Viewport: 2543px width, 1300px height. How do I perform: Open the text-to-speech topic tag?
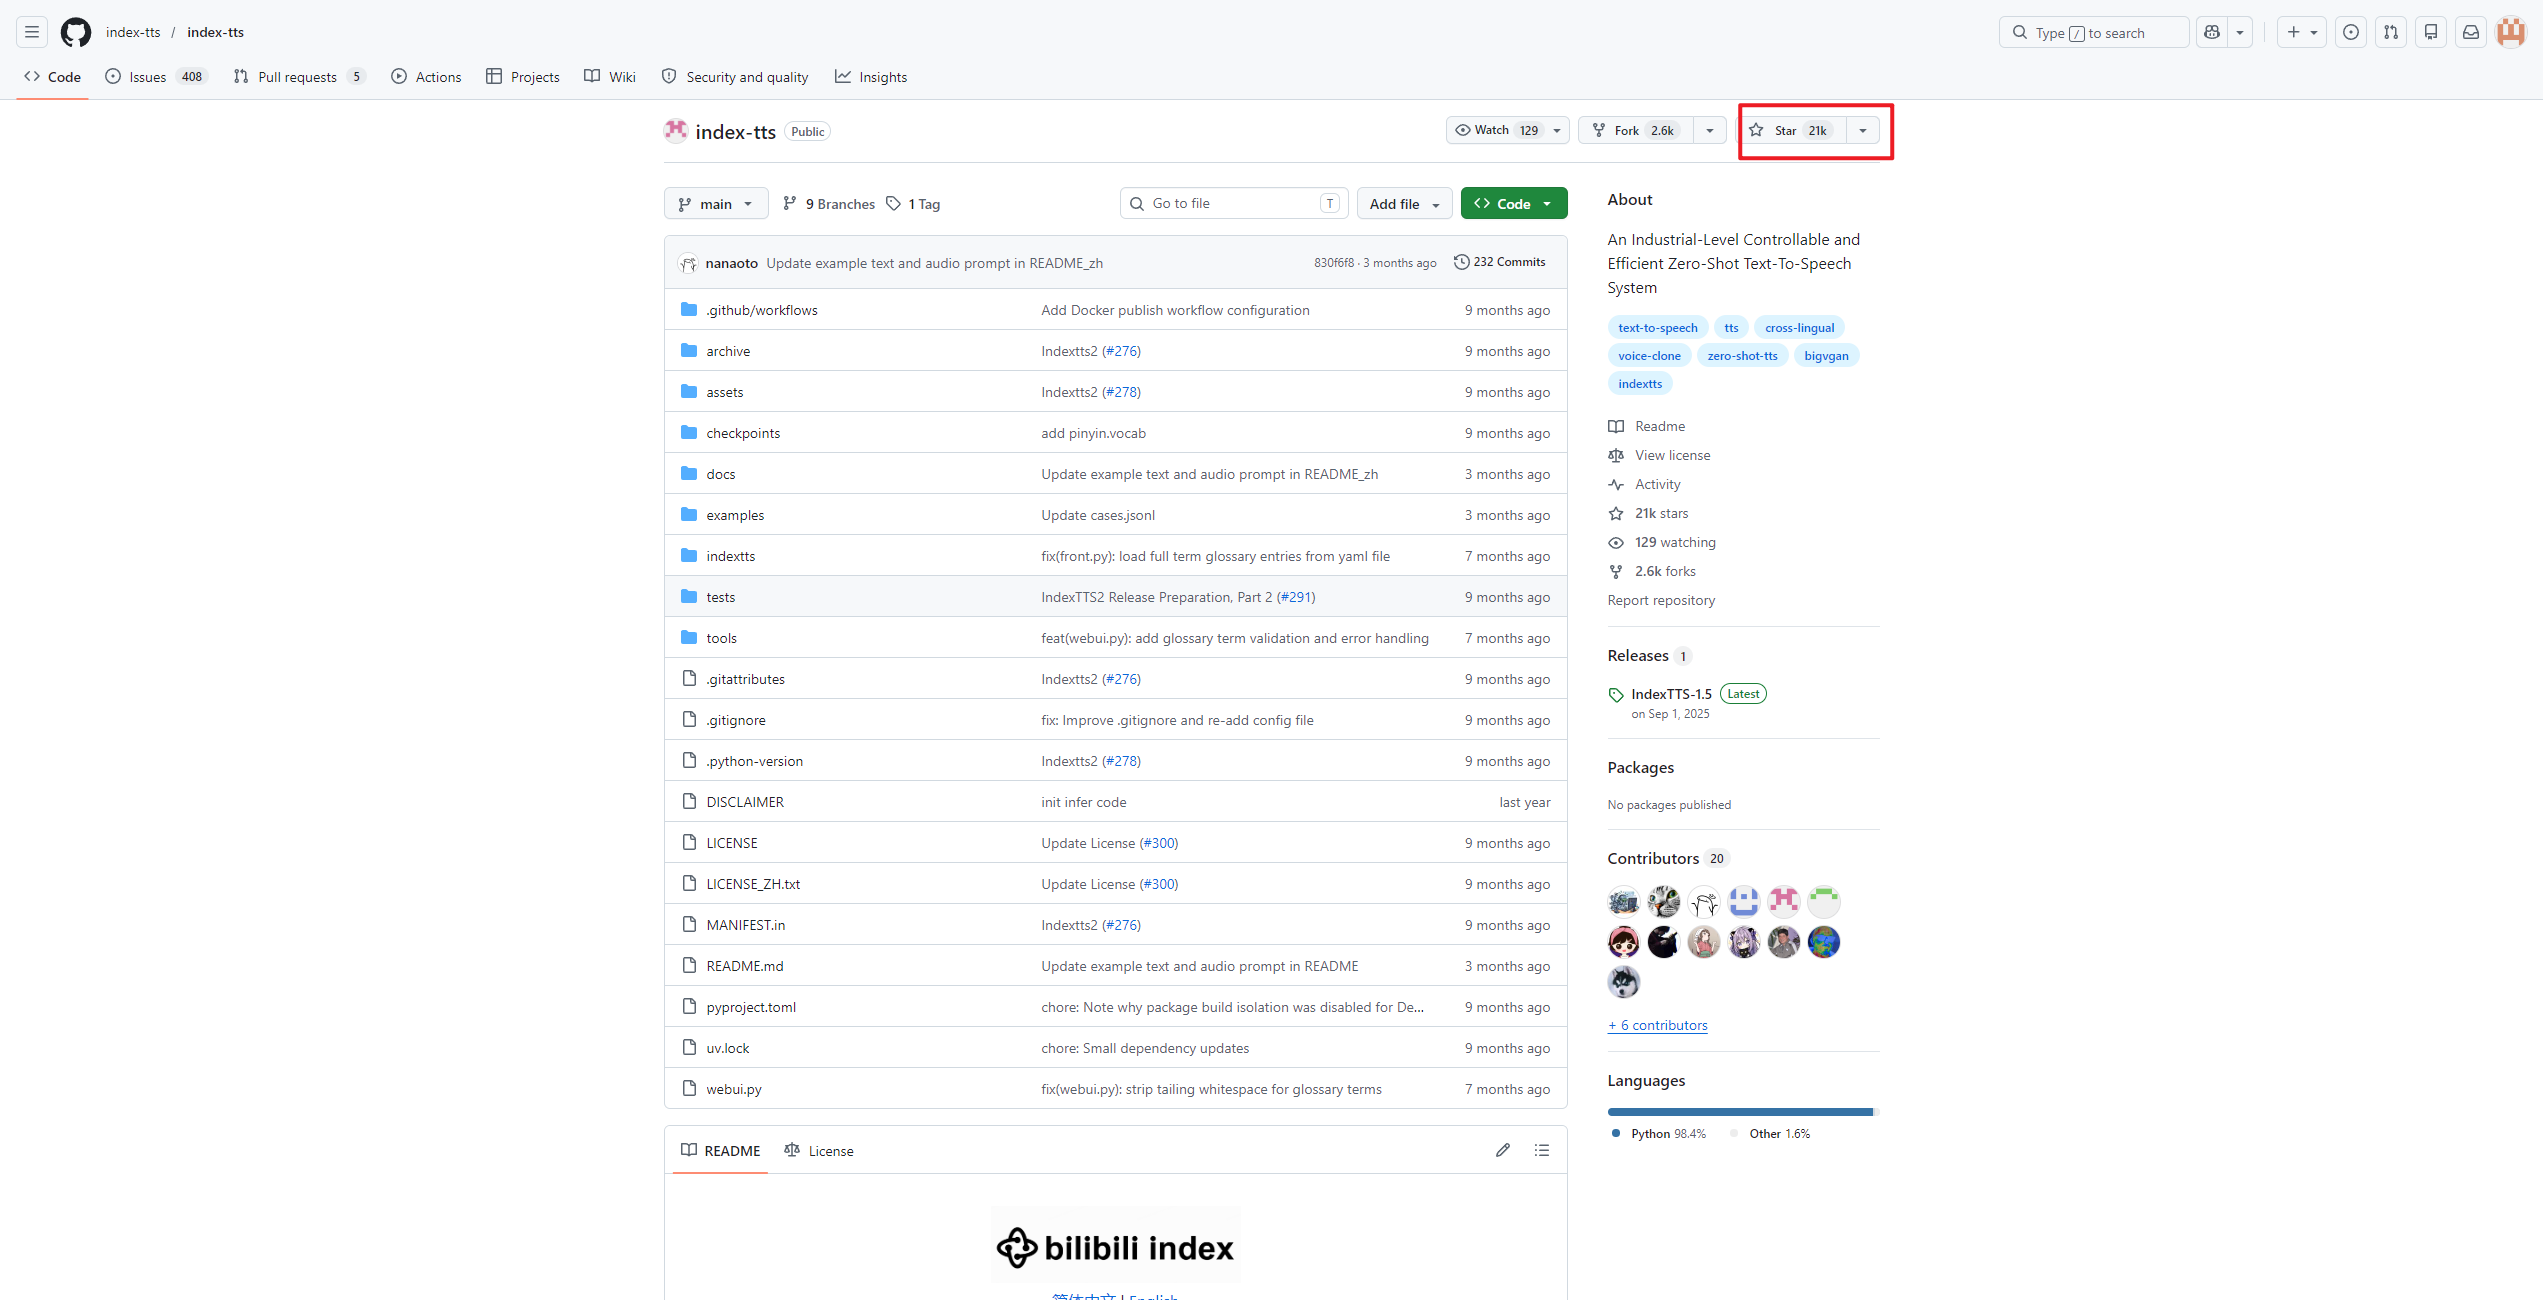pyautogui.click(x=1658, y=328)
